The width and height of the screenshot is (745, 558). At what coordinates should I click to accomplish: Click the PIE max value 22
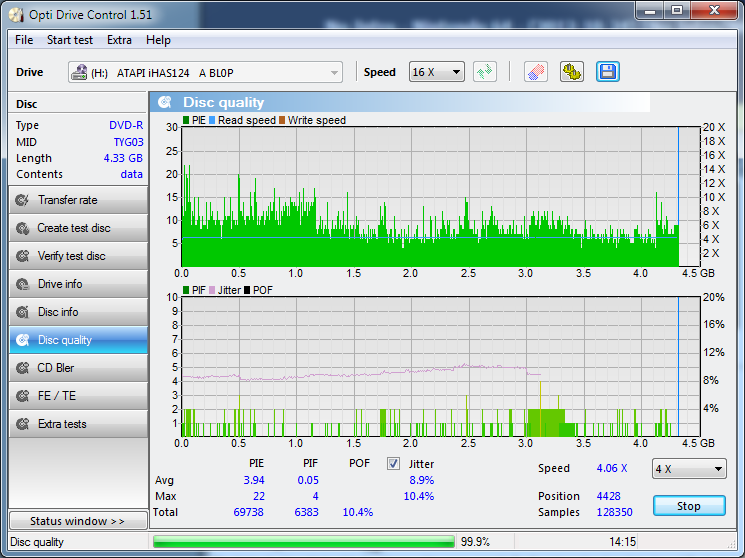coord(259,496)
